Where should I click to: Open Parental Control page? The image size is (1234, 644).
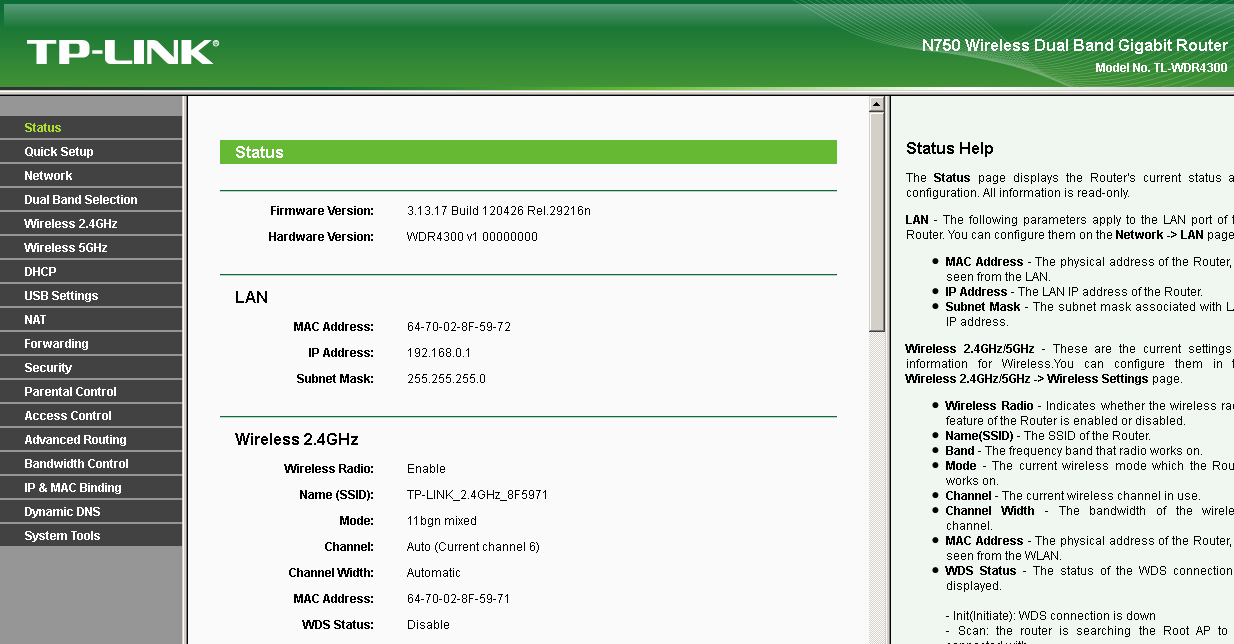(x=70, y=392)
